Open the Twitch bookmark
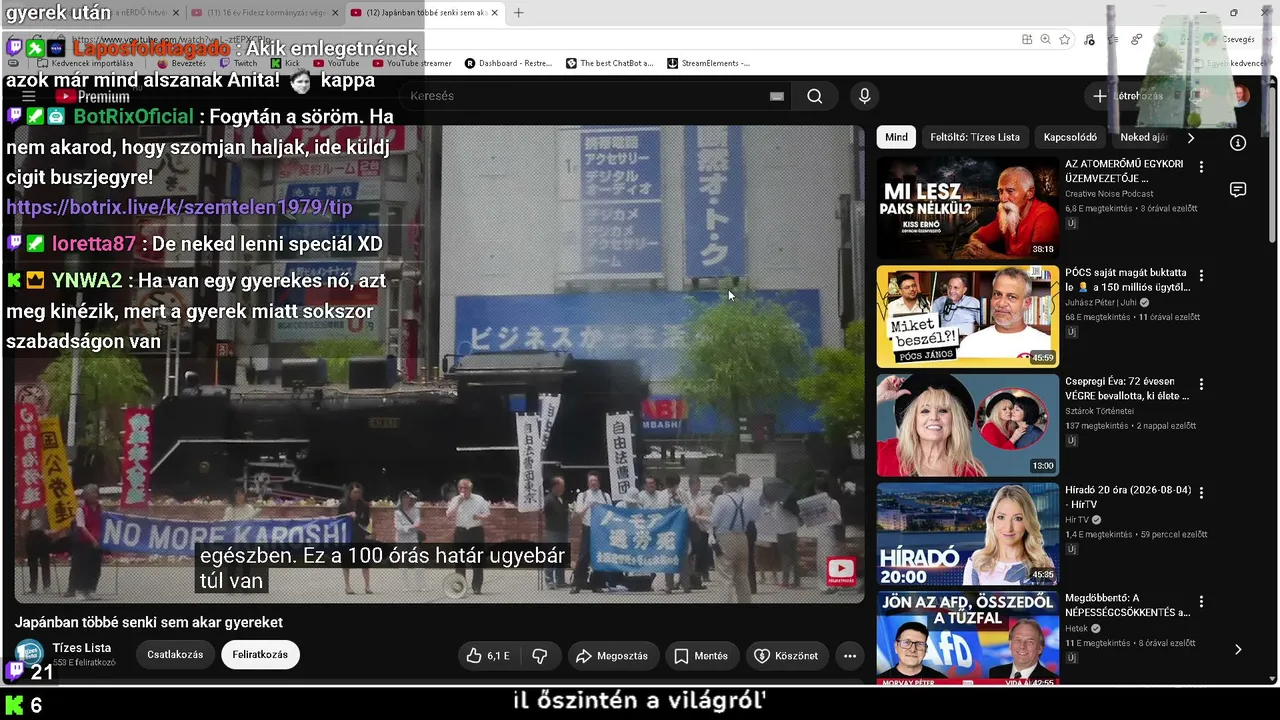1280x720 pixels. [x=238, y=63]
